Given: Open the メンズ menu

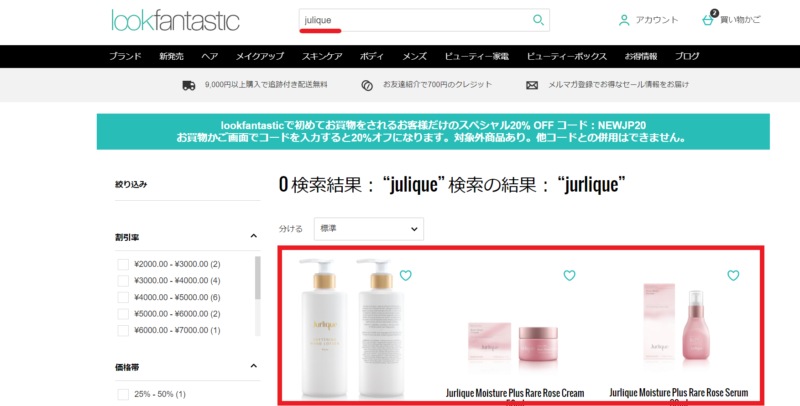Looking at the screenshot, I should click(x=414, y=56).
